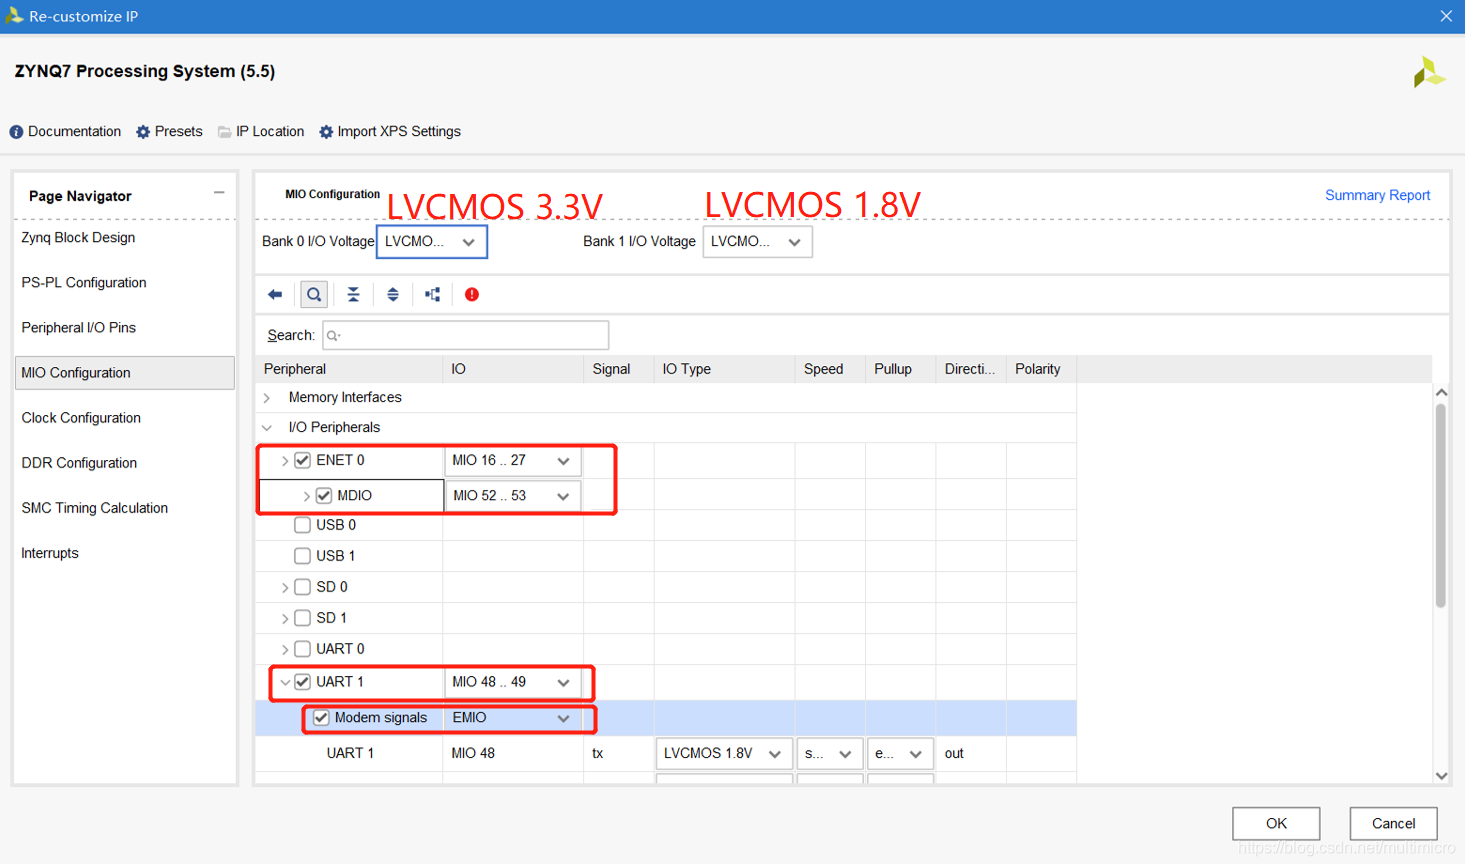Open the Documentation link
Viewport: 1465px width, 866px height.
pyautogui.click(x=66, y=132)
